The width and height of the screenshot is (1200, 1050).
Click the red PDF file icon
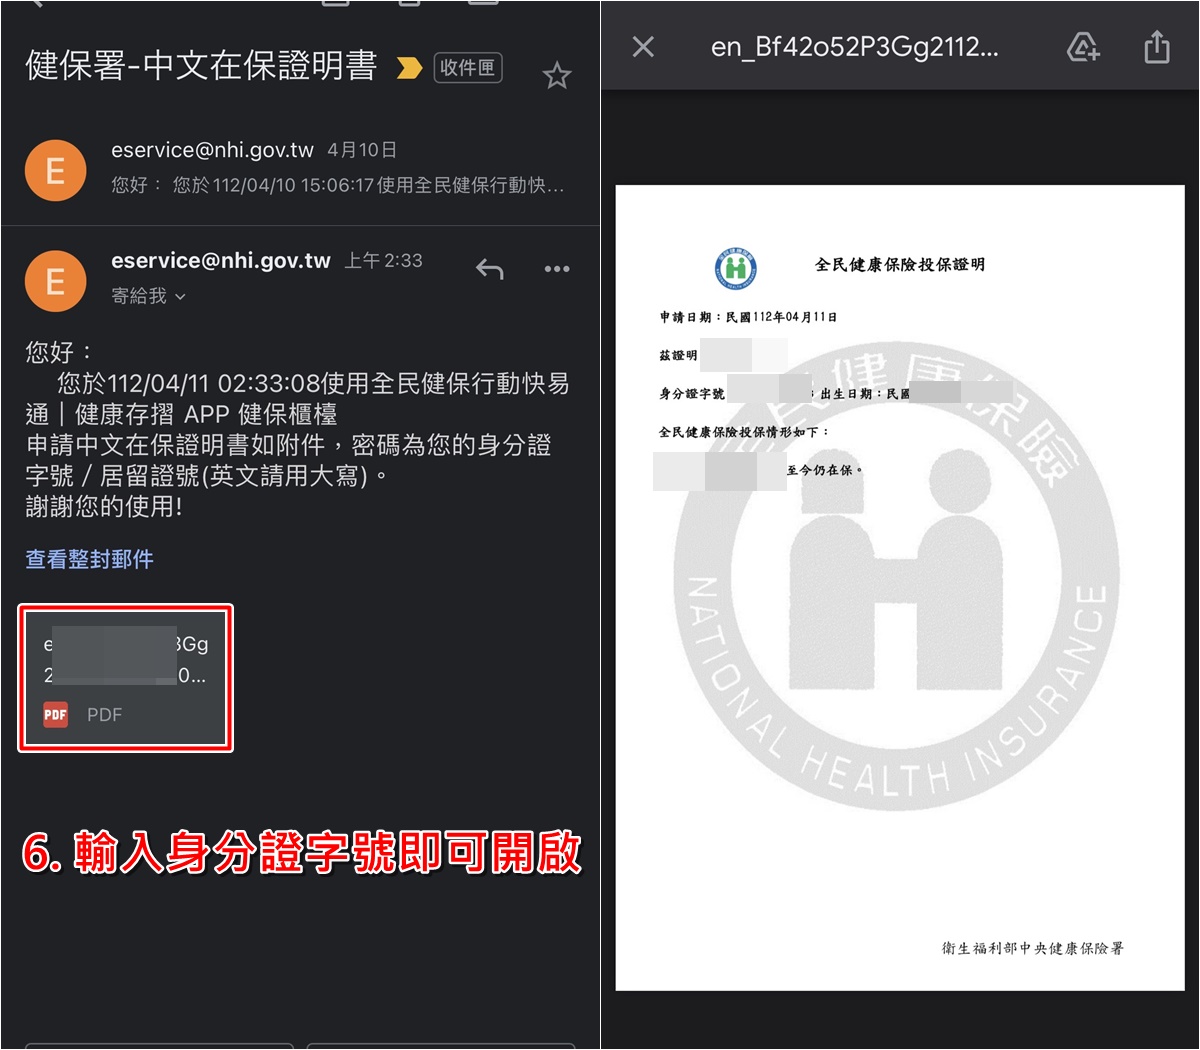tap(55, 714)
